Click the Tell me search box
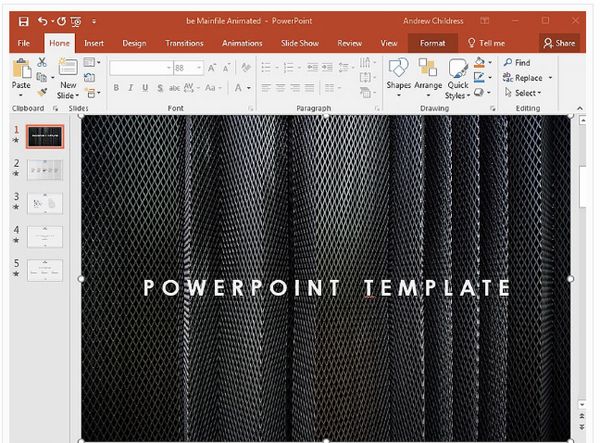 [x=486, y=43]
